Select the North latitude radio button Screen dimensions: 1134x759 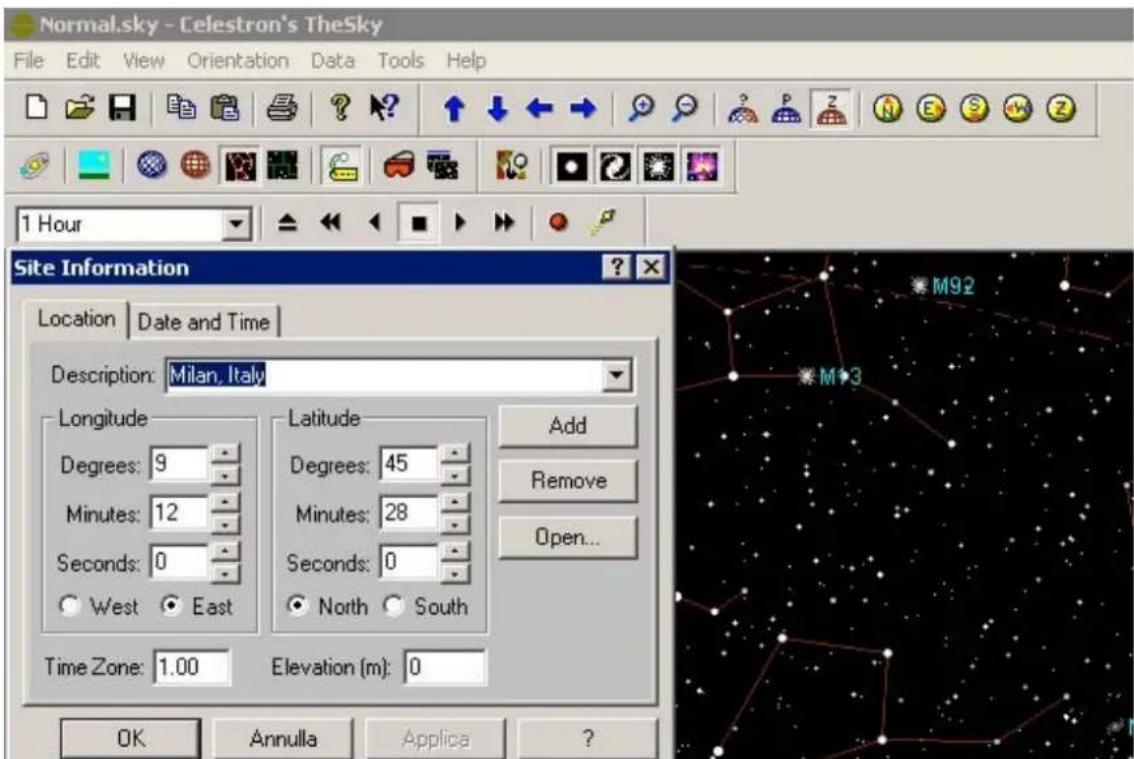click(297, 605)
